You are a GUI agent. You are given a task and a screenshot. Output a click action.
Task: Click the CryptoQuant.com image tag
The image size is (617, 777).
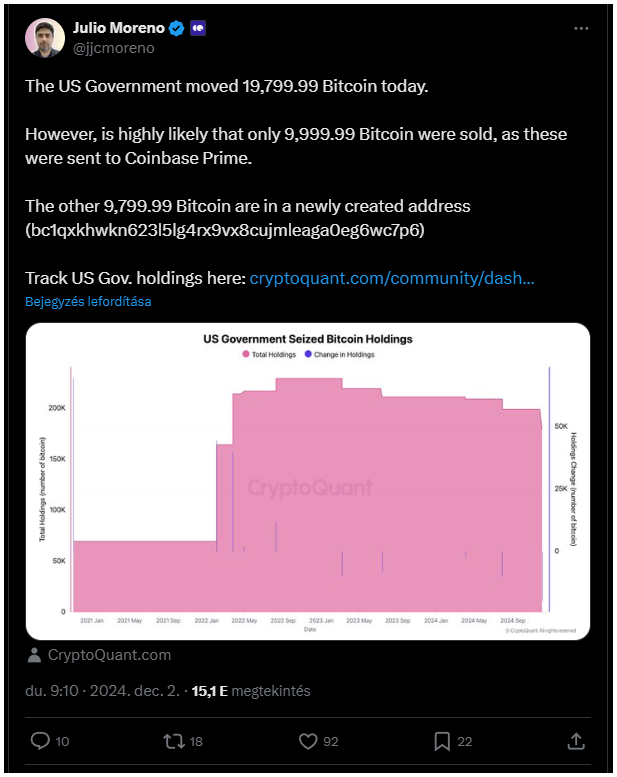(x=109, y=655)
